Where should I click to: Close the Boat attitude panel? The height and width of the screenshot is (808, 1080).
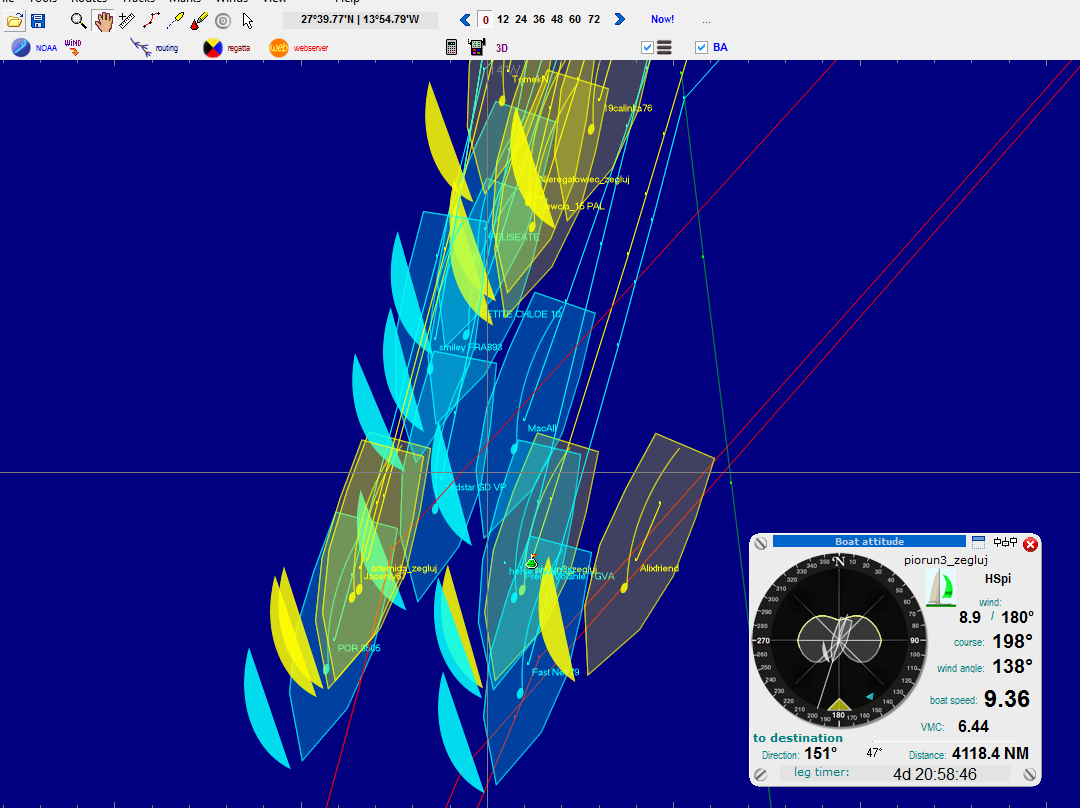coord(1030,544)
